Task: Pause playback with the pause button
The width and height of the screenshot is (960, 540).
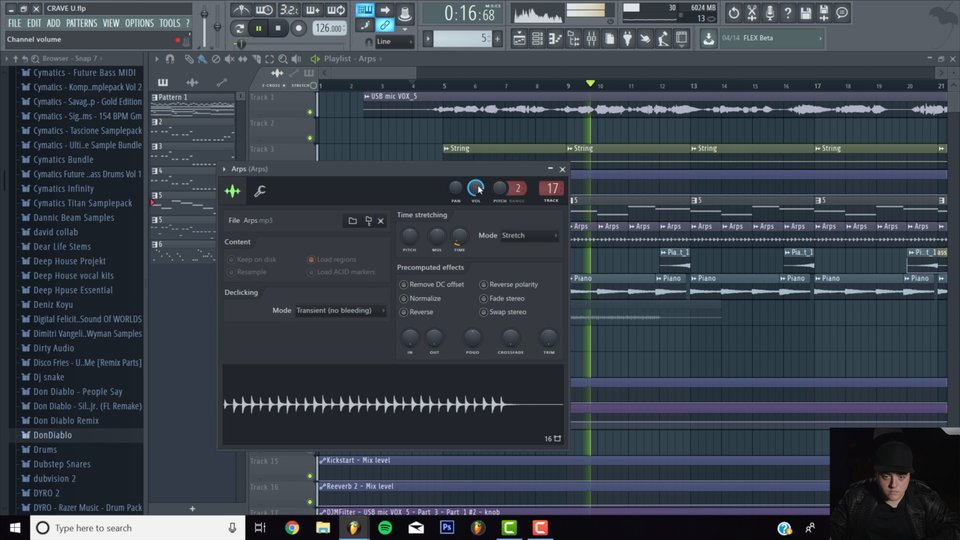Action: tap(259, 28)
